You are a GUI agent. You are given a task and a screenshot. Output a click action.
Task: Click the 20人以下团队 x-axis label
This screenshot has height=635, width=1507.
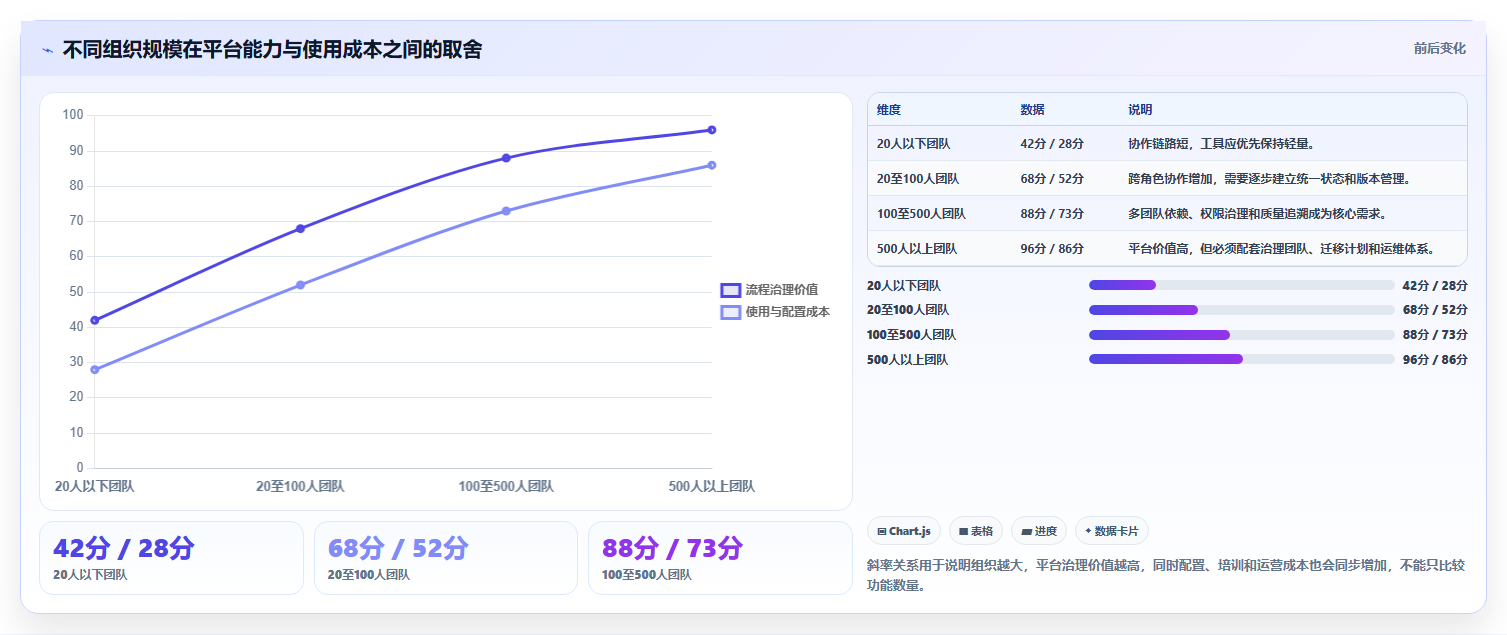[95, 486]
